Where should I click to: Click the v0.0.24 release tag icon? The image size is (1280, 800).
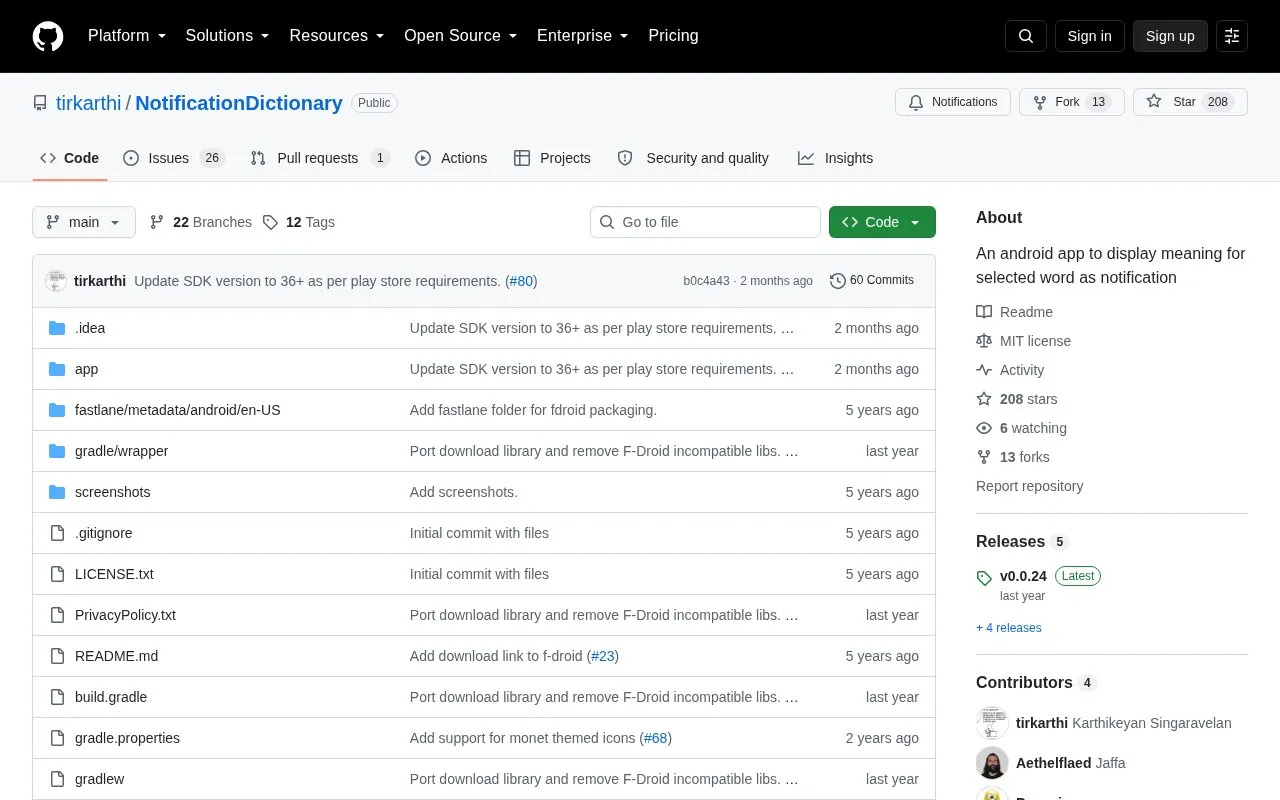984,577
